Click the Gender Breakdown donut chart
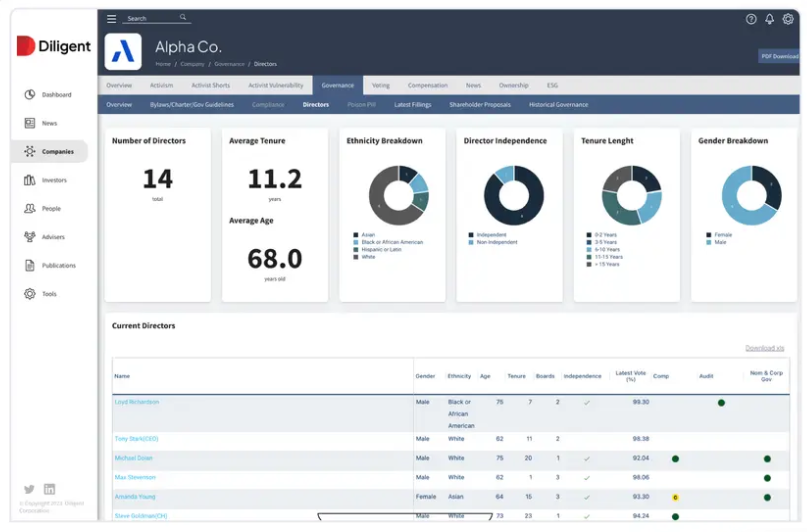Viewport: 807px width, 532px height. coord(751,196)
